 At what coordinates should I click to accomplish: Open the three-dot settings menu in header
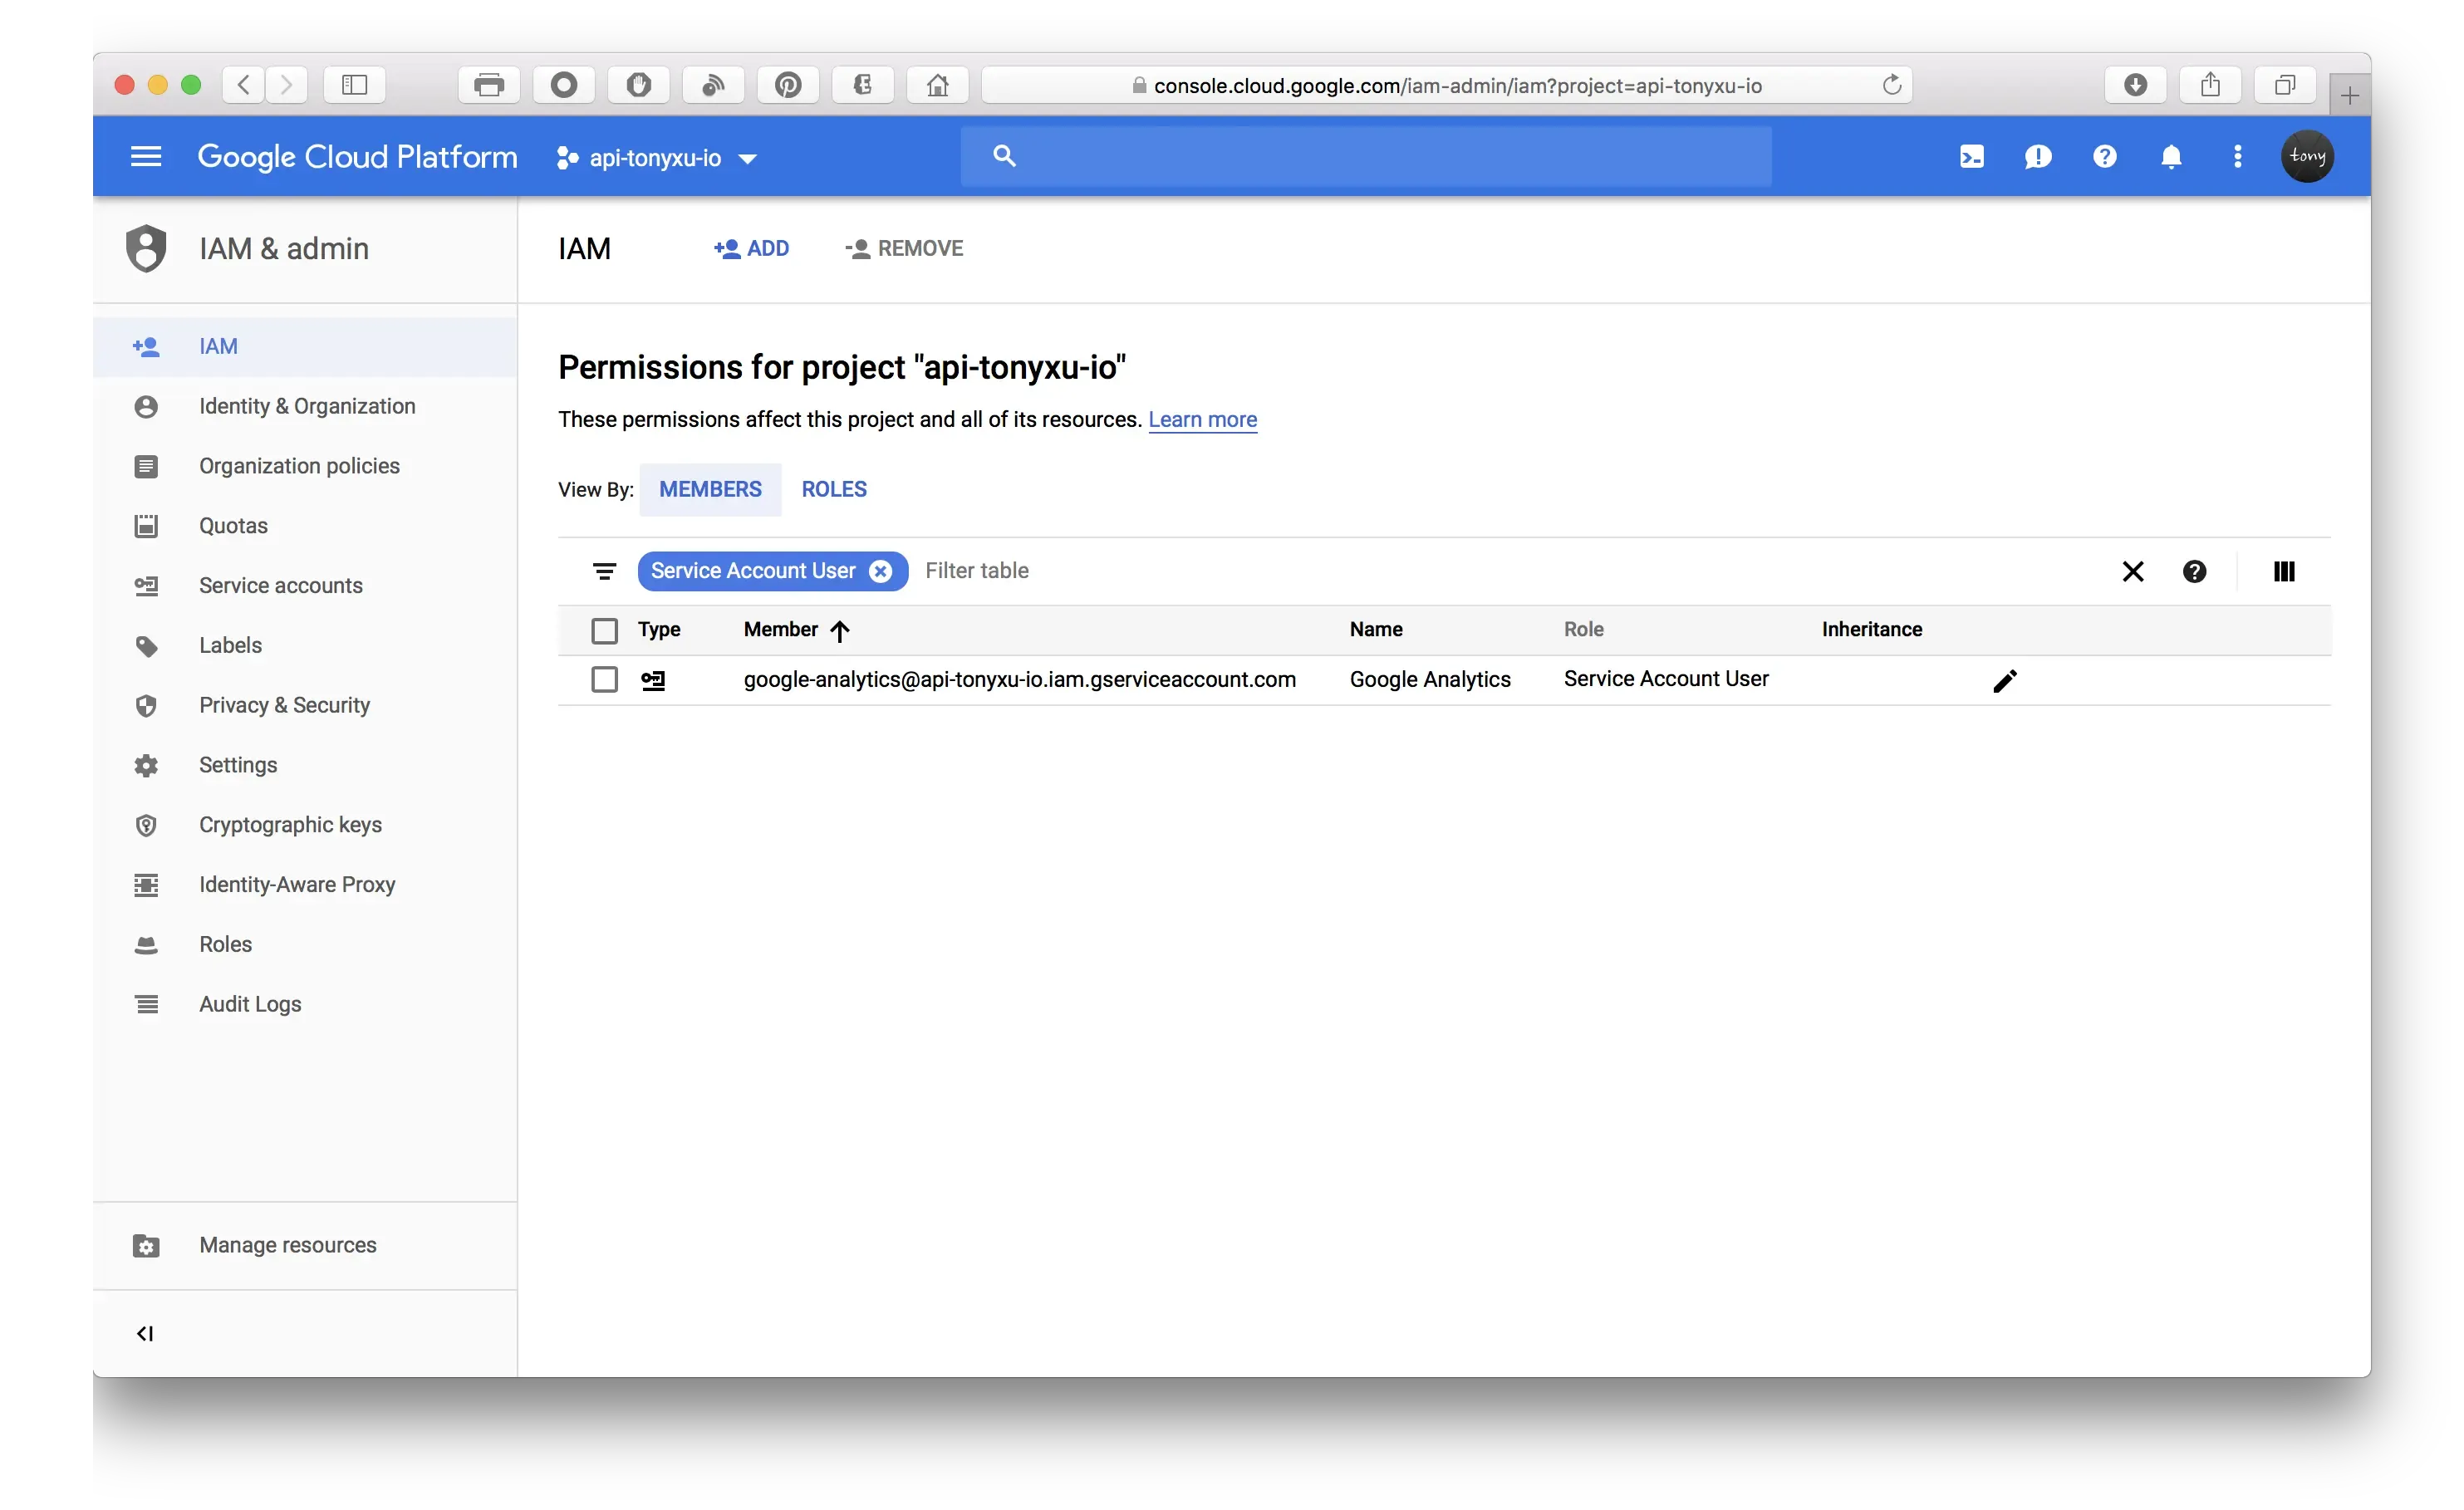click(x=2237, y=157)
